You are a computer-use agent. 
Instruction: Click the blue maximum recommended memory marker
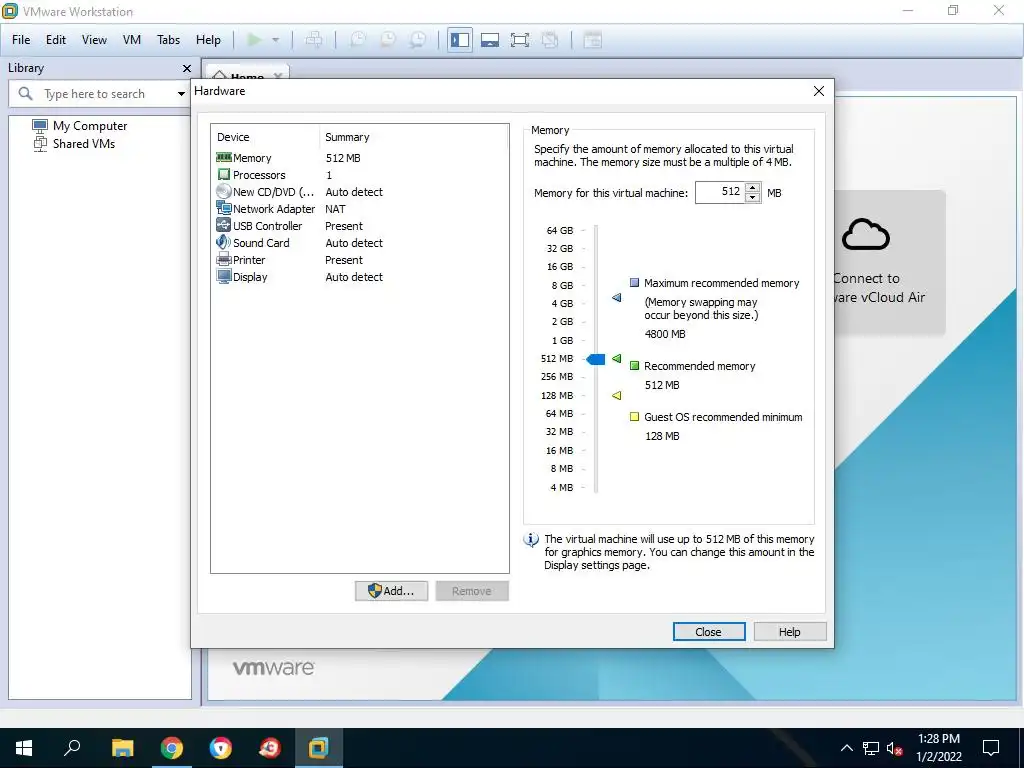point(616,298)
